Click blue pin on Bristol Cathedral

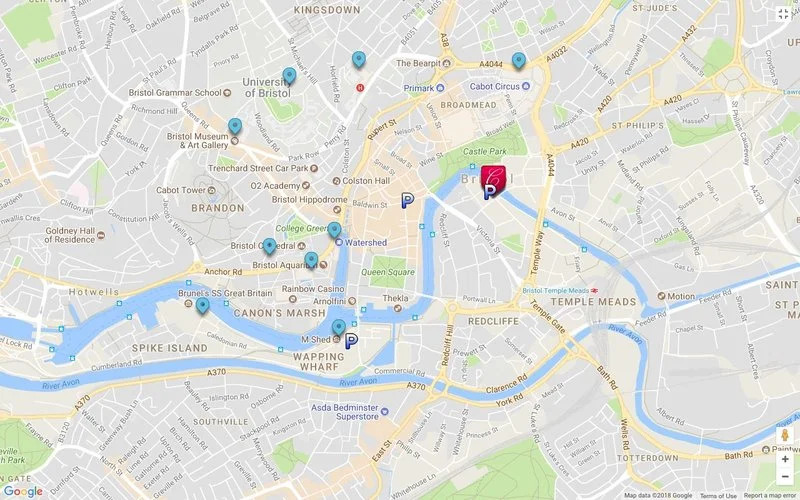[269, 246]
